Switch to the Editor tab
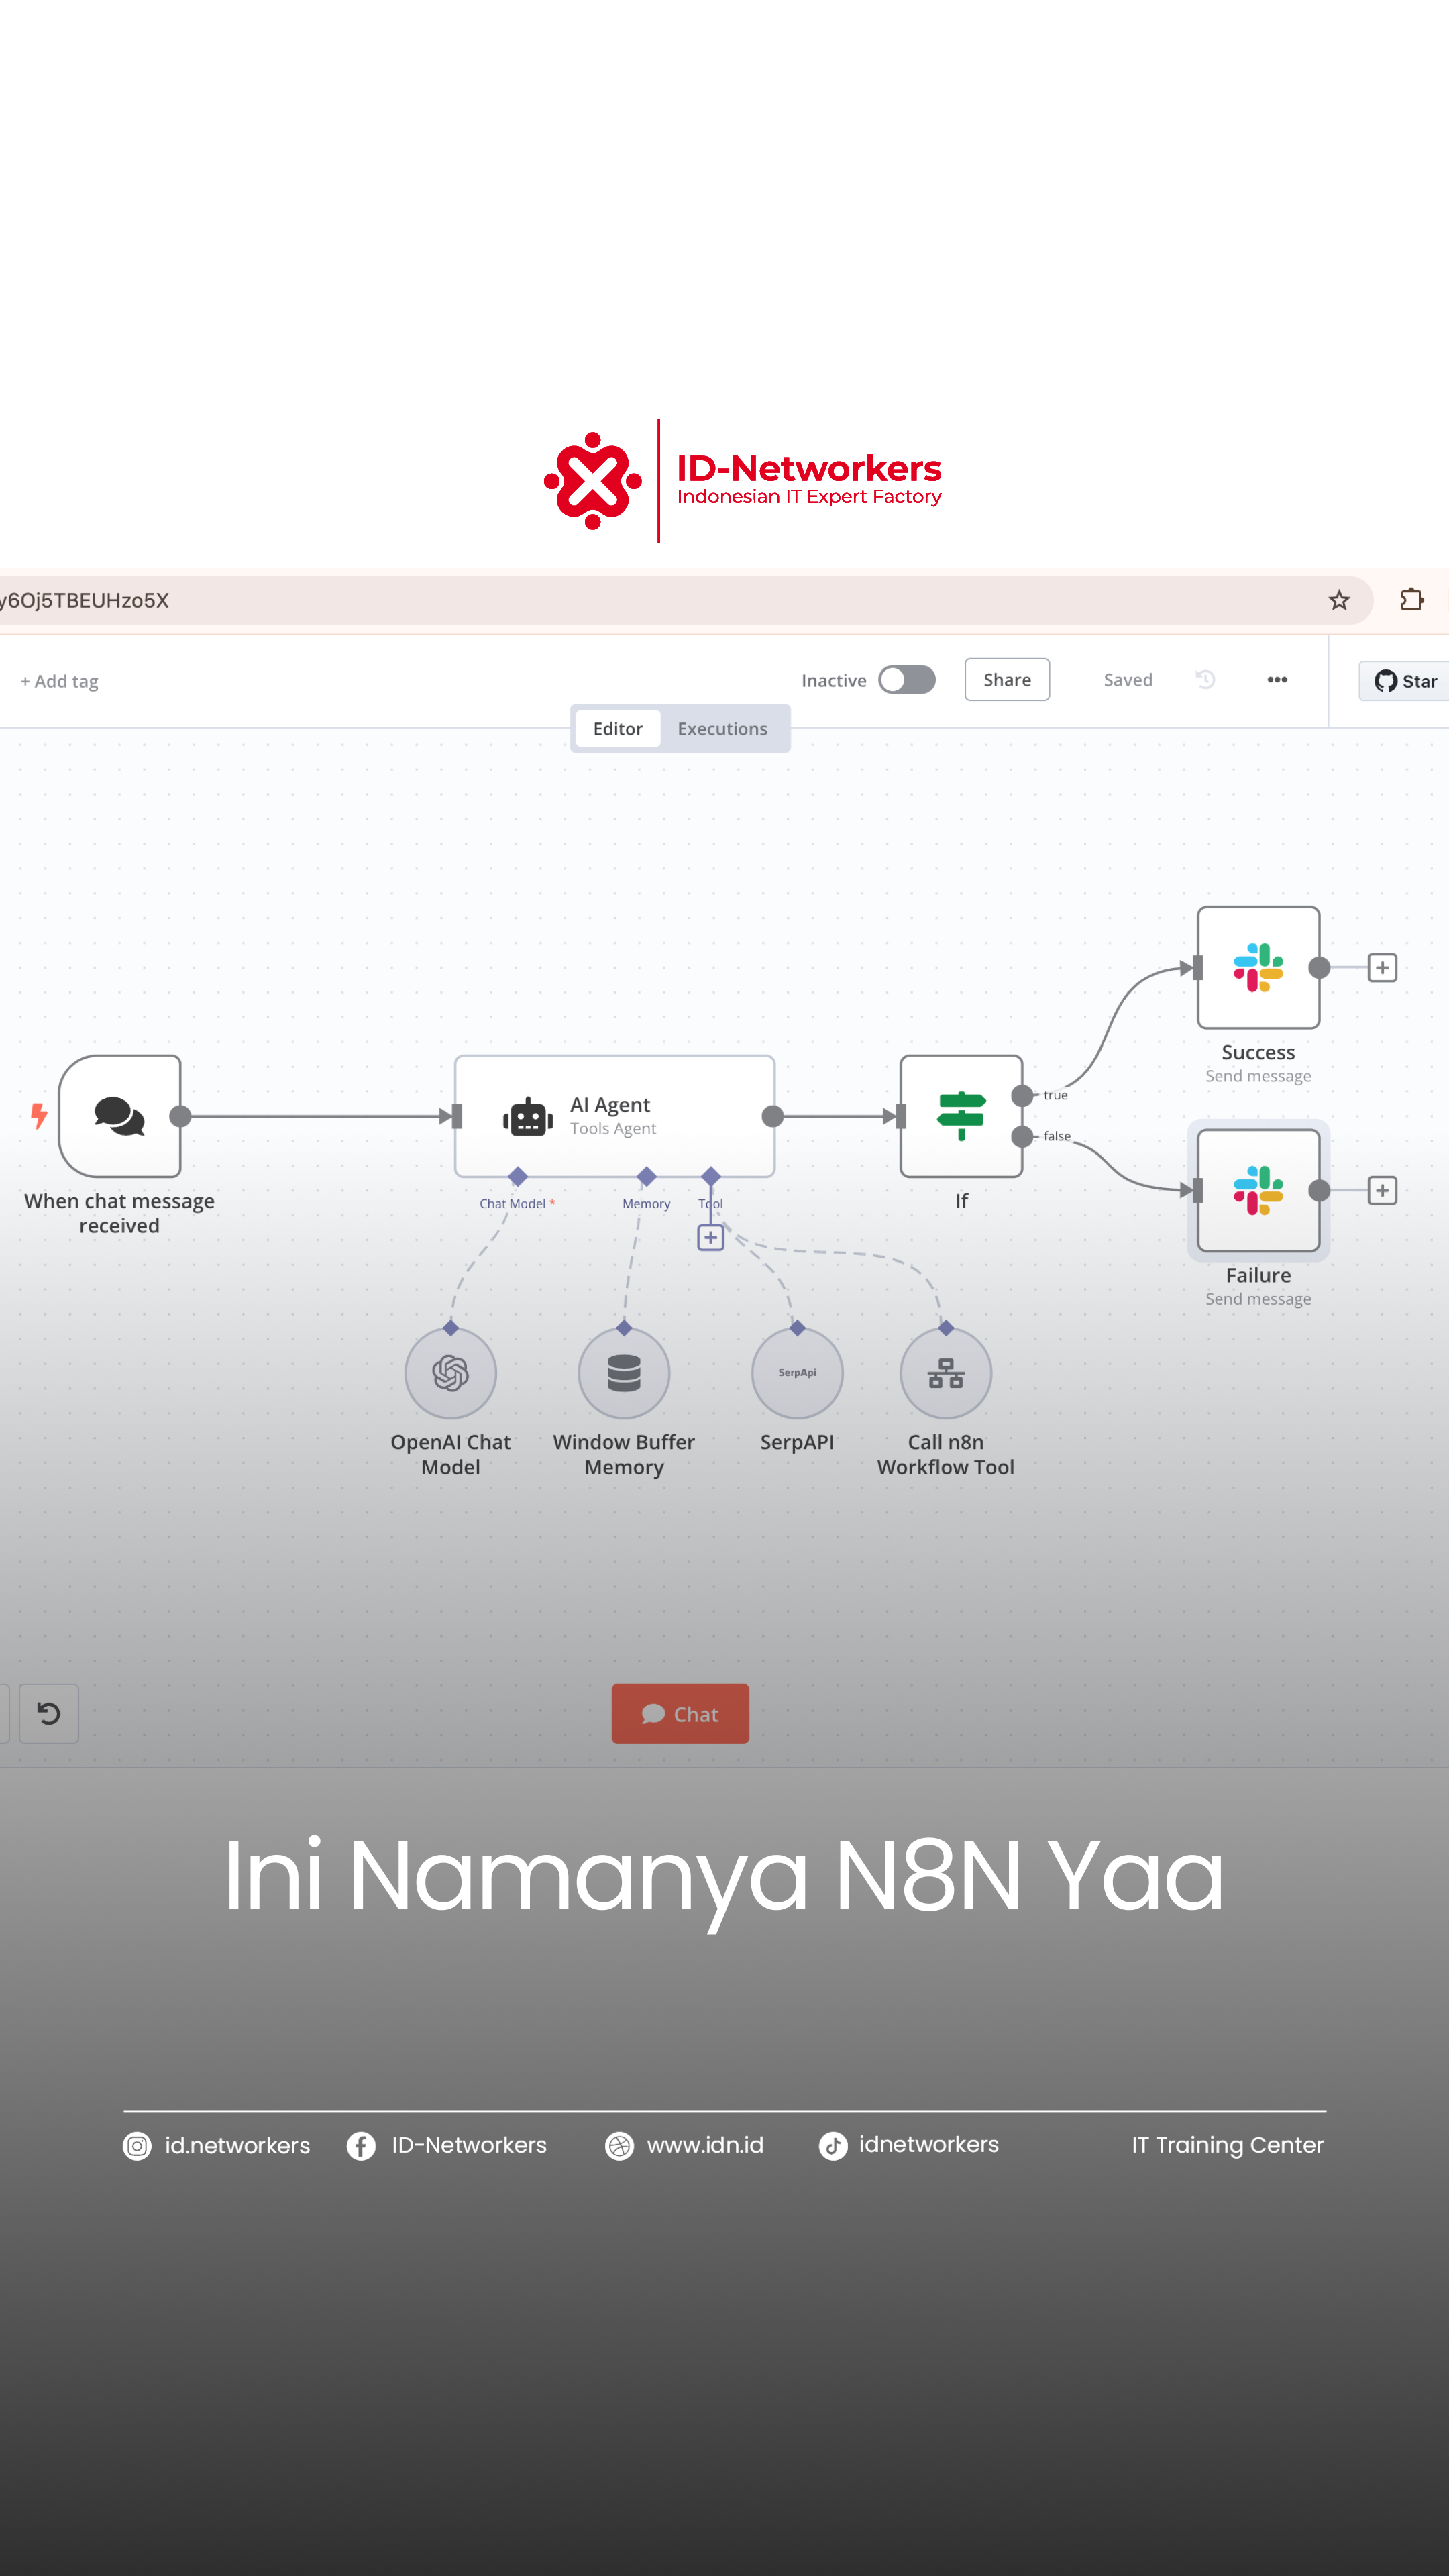 click(618, 729)
